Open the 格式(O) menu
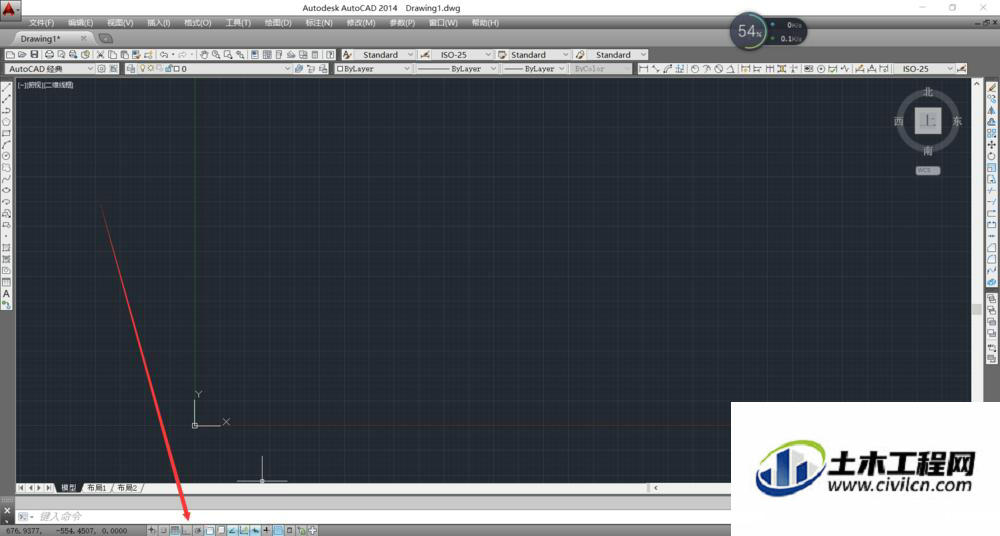 198,23
